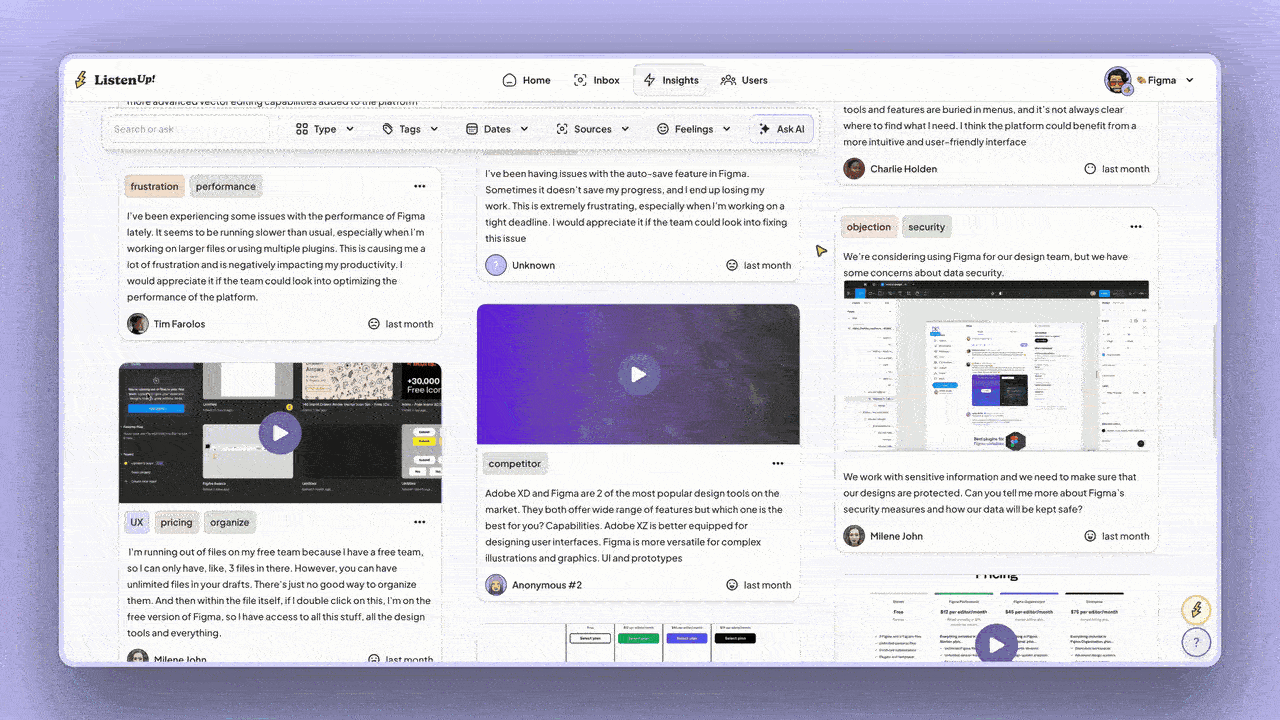Click the pricing tag
This screenshot has height=720, width=1280.
176,522
